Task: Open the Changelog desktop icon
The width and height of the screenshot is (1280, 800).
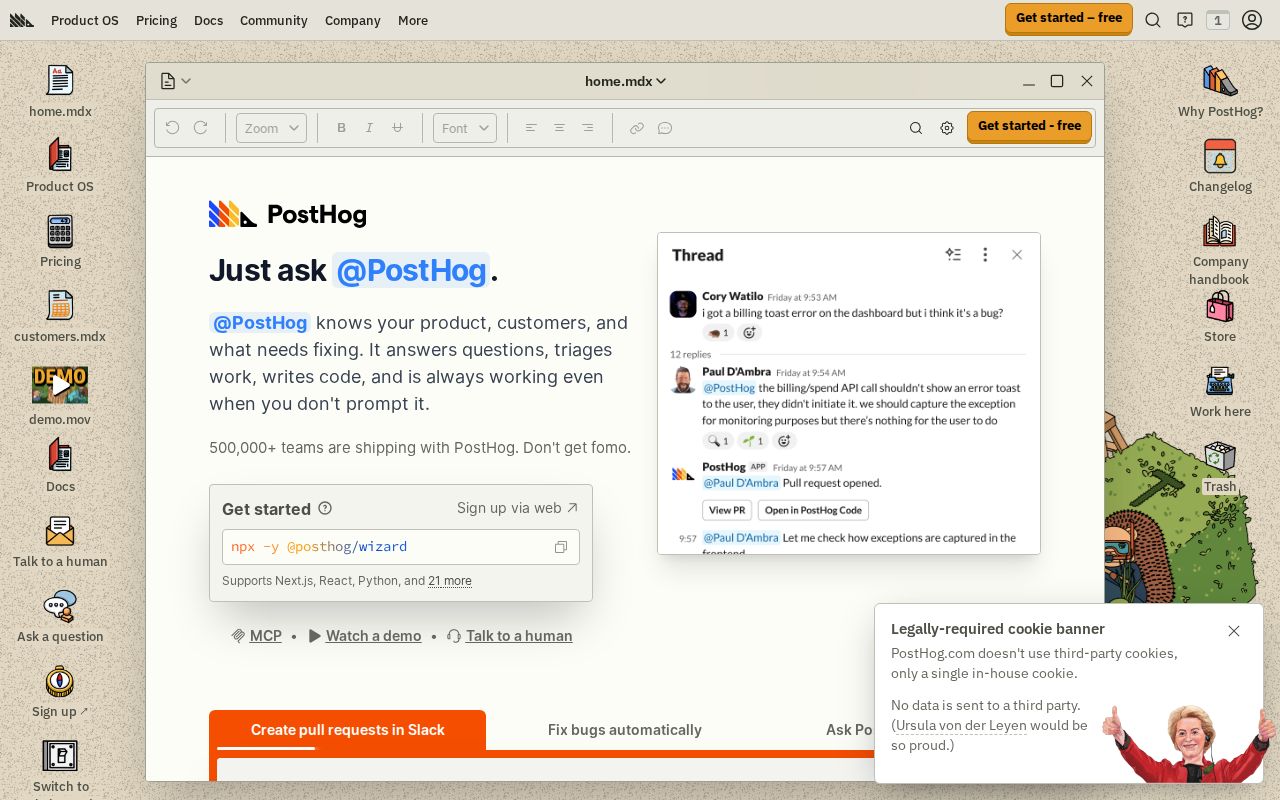Action: [x=1220, y=166]
